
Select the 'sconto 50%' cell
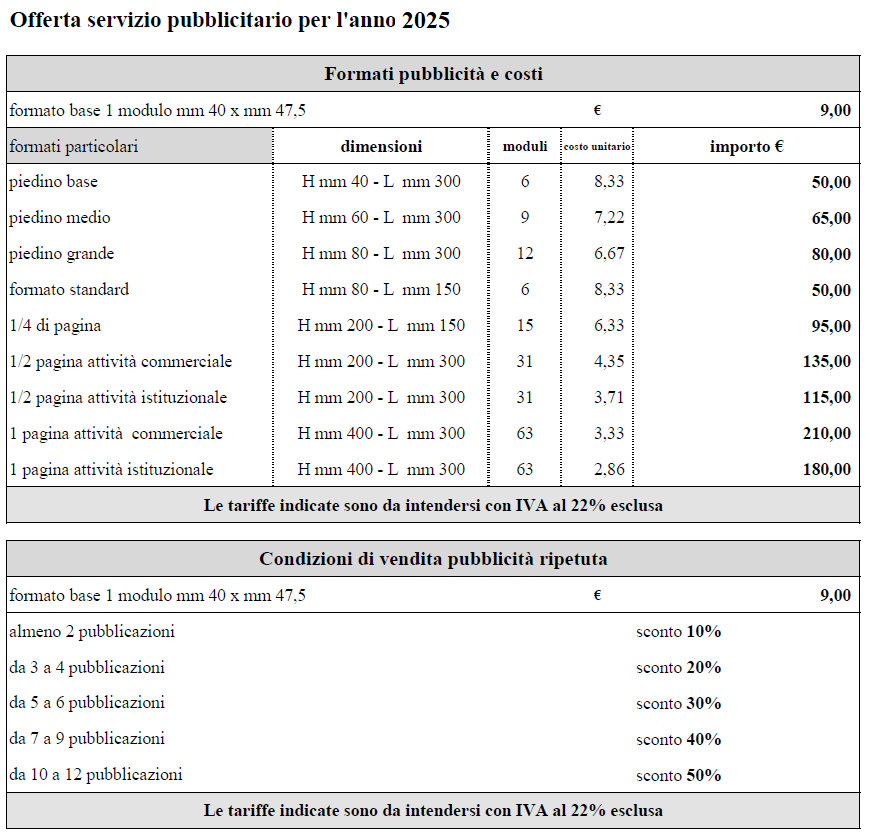click(678, 776)
